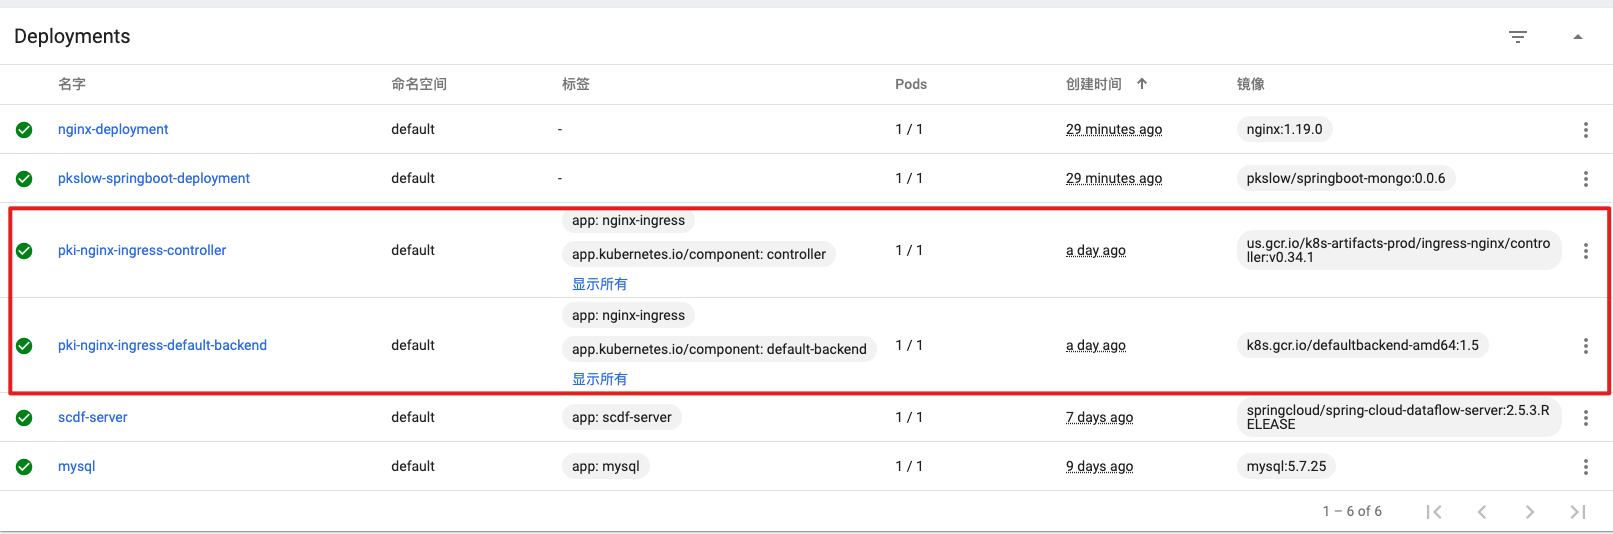The image size is (1613, 534).
Task: Show all labels for pki-nginx-ingress-controller
Action: pos(599,284)
